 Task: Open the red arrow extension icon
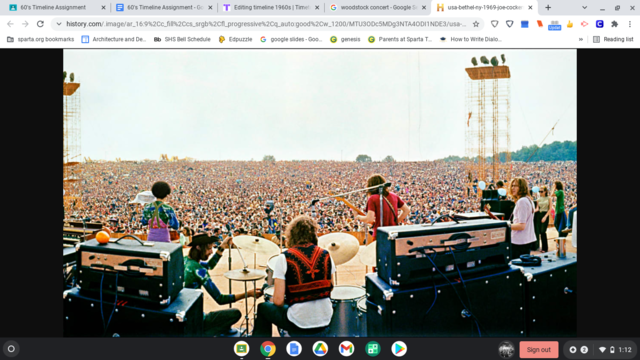point(584,24)
